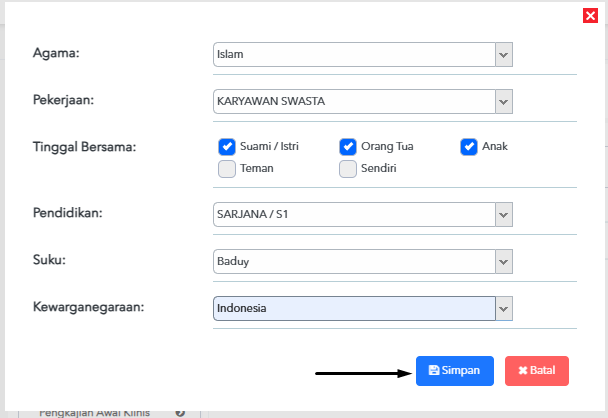Open the Pendidikan dropdown arrow
The image size is (608, 418).
(x=504, y=214)
